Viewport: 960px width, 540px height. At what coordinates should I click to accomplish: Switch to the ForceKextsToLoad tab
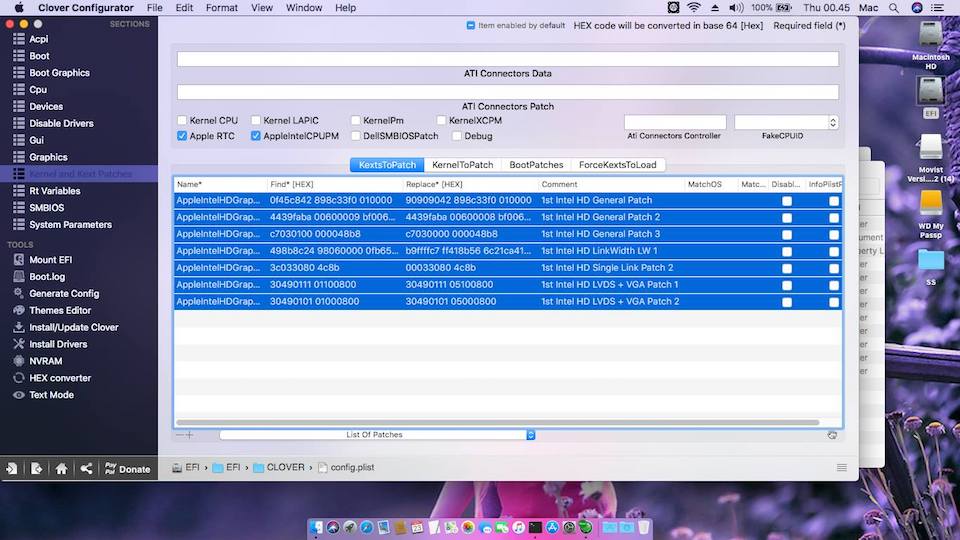pos(617,165)
